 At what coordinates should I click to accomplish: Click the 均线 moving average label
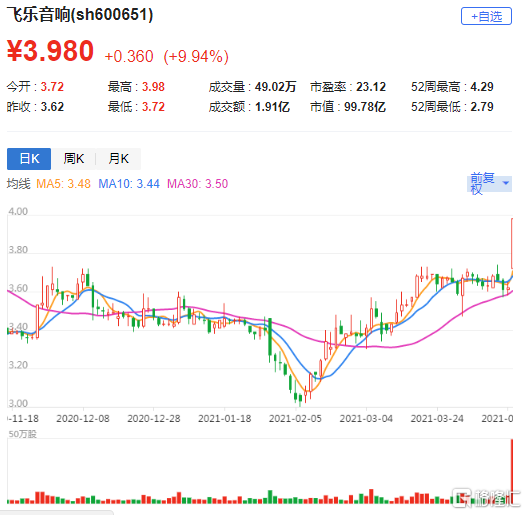coord(18,184)
